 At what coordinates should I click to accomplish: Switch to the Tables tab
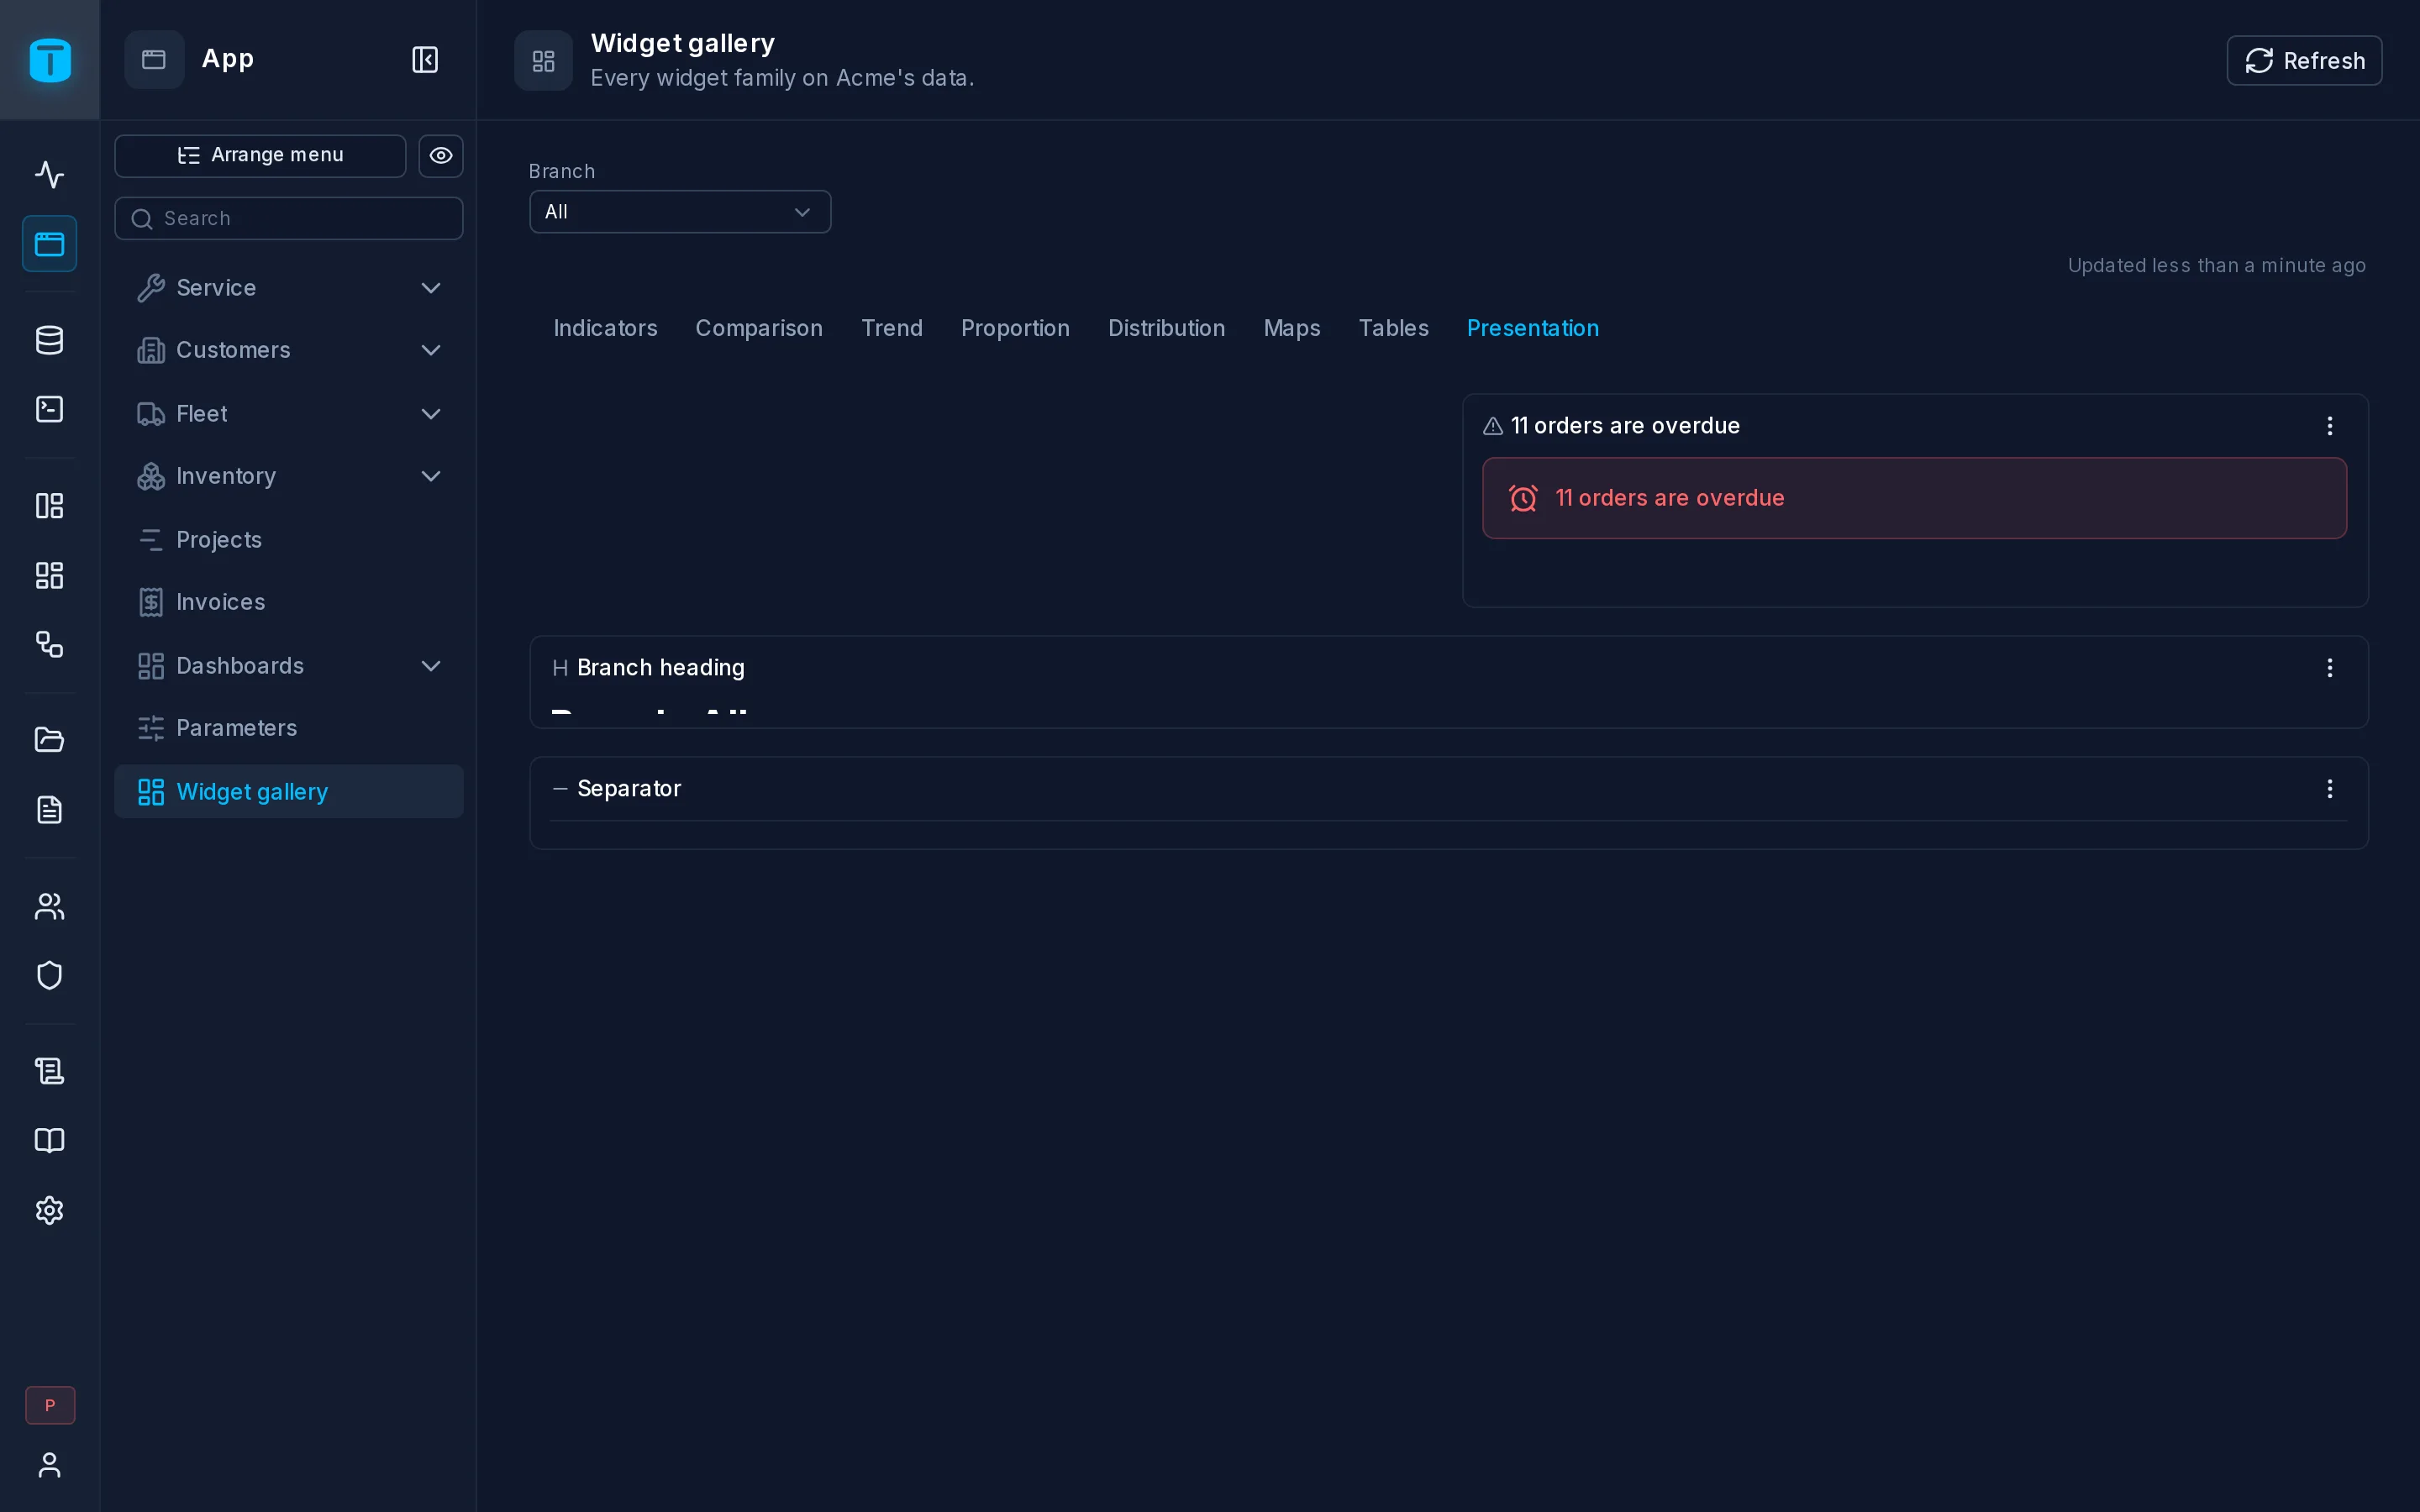point(1393,328)
